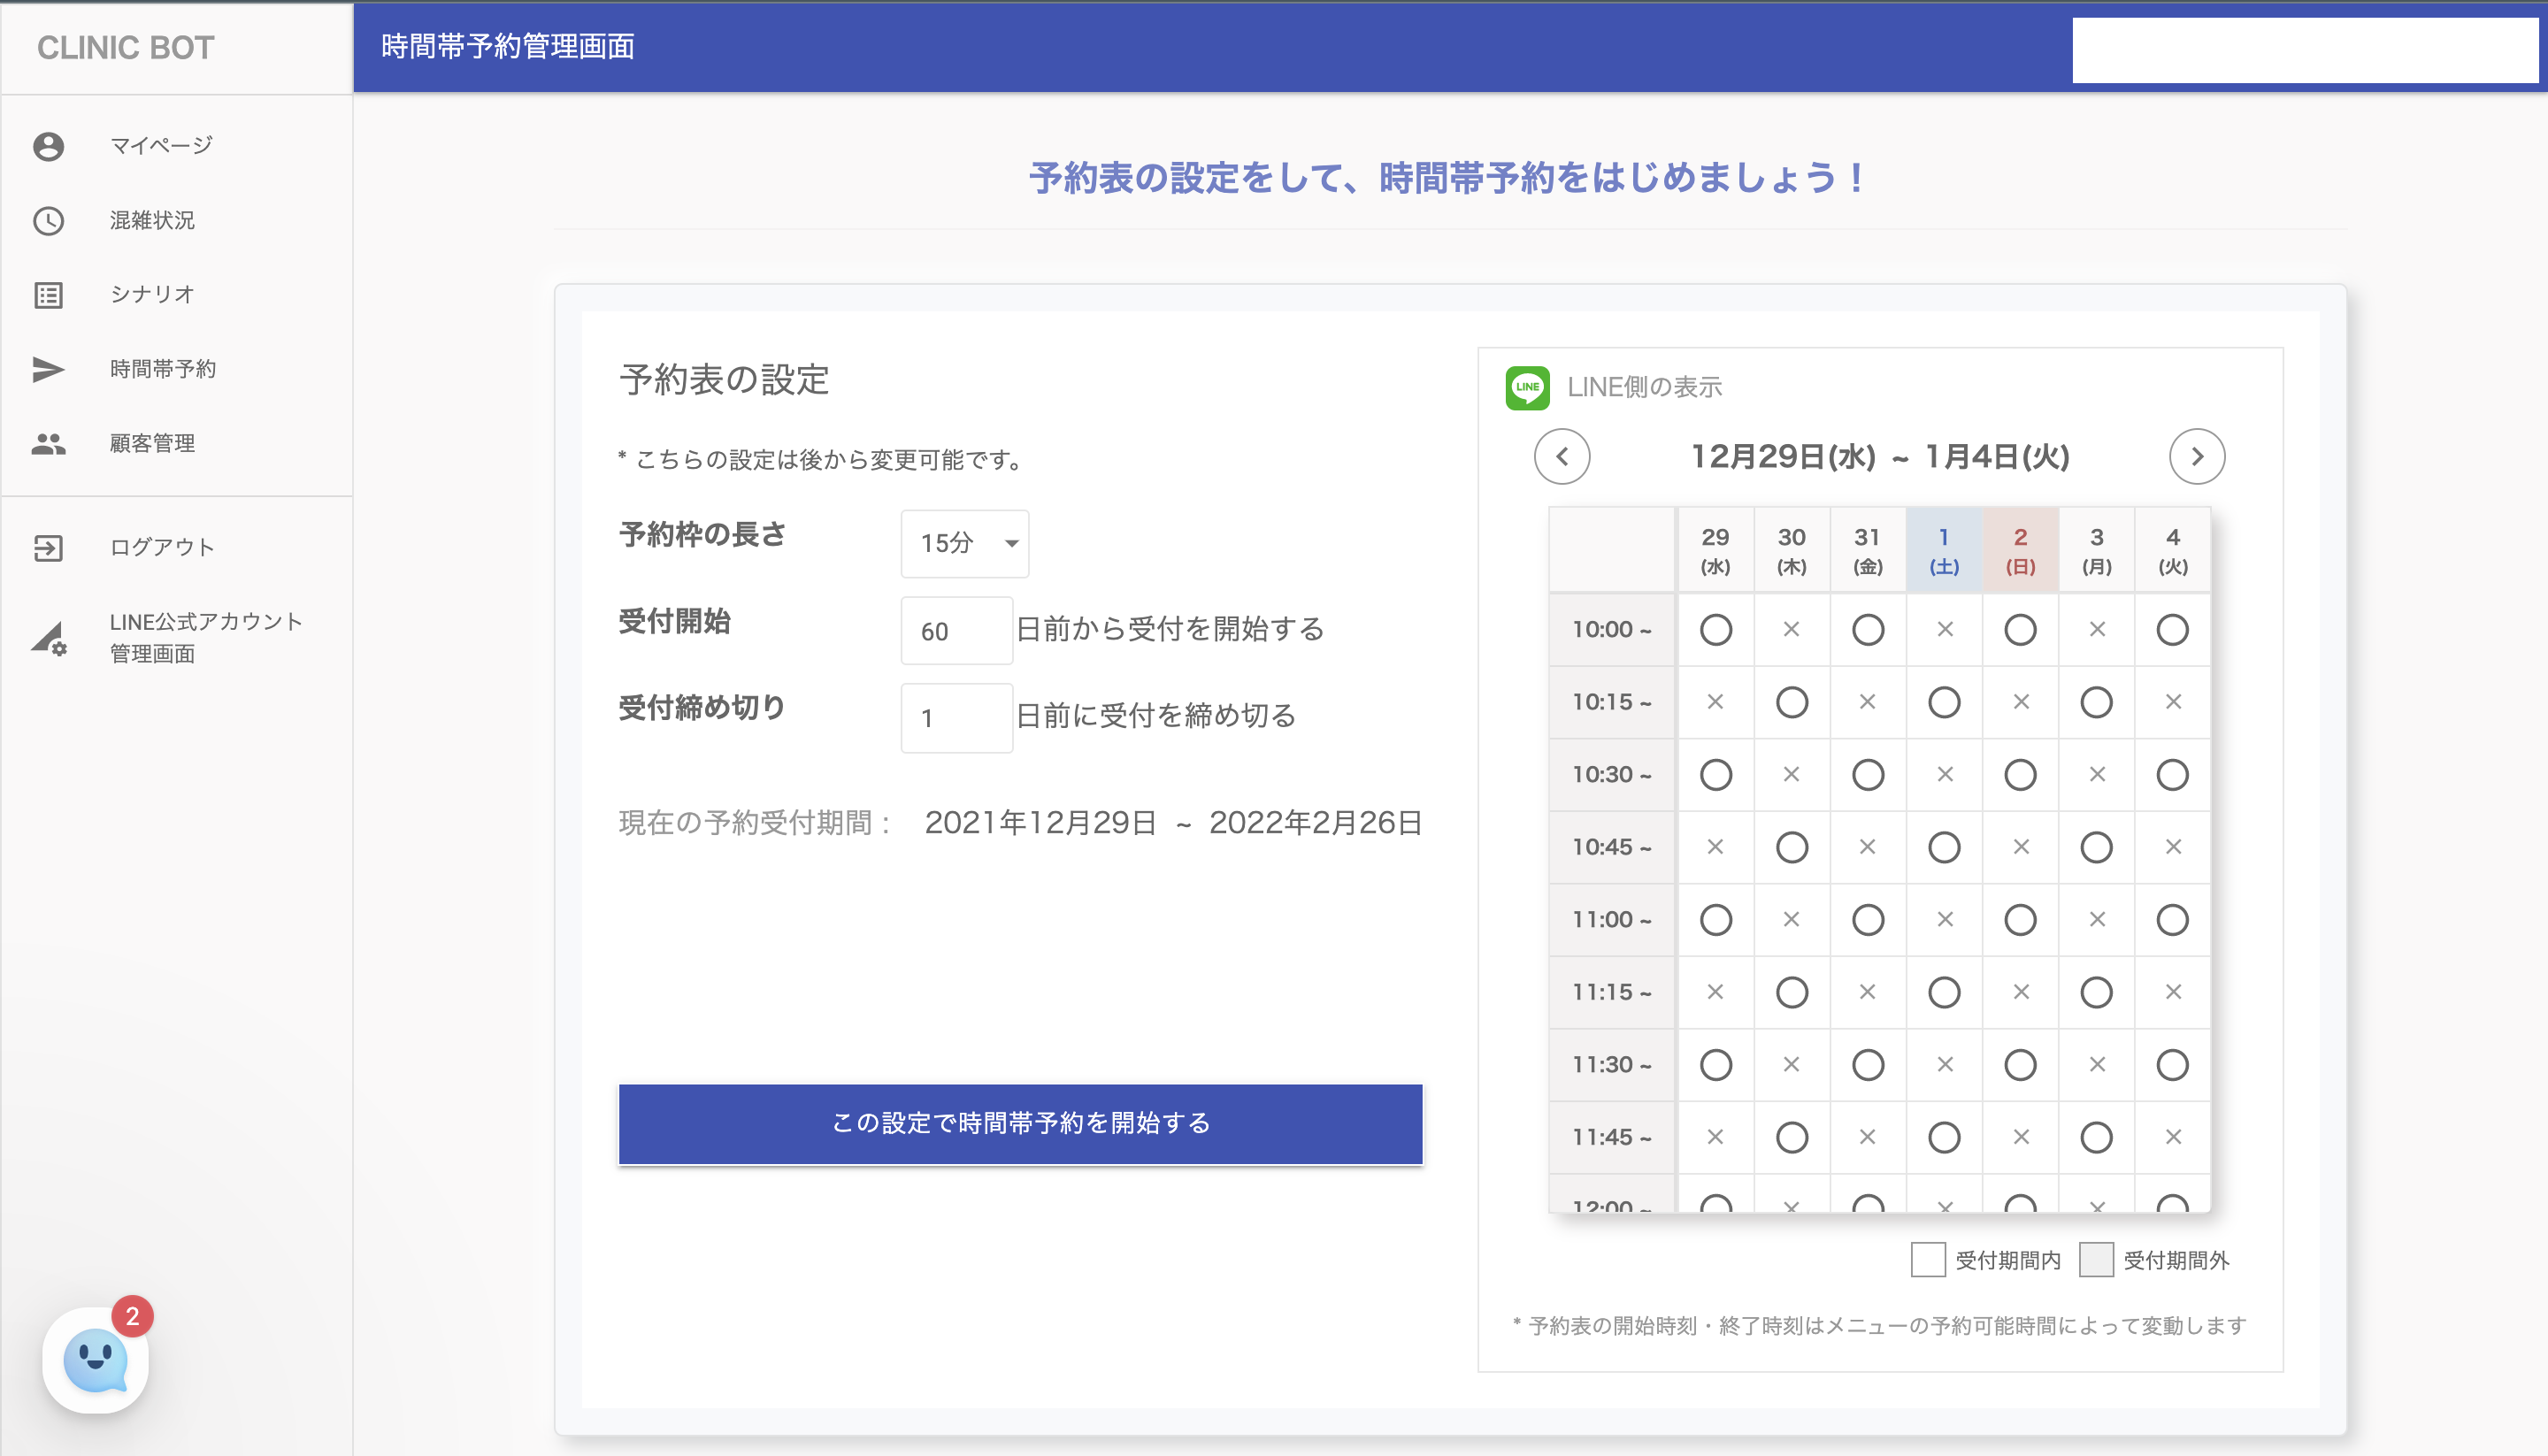The image size is (2548, 1456).
Task: Click the 受付期間外 grey legend swatch
Action: [x=2095, y=1260]
